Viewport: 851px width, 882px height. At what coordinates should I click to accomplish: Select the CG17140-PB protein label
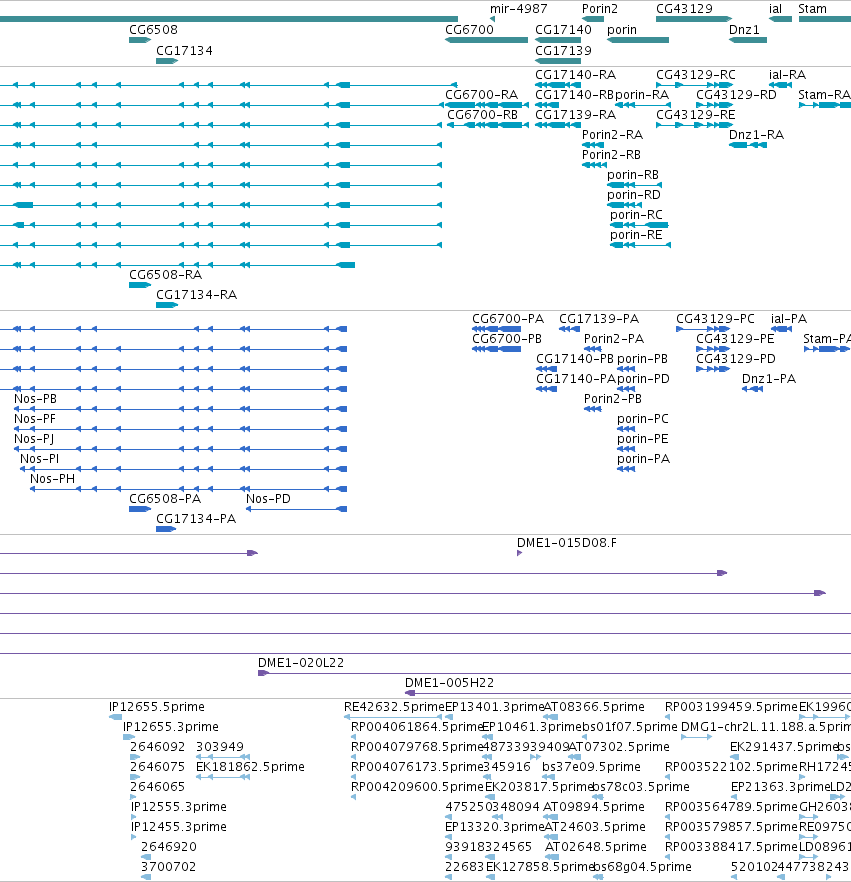(575, 359)
